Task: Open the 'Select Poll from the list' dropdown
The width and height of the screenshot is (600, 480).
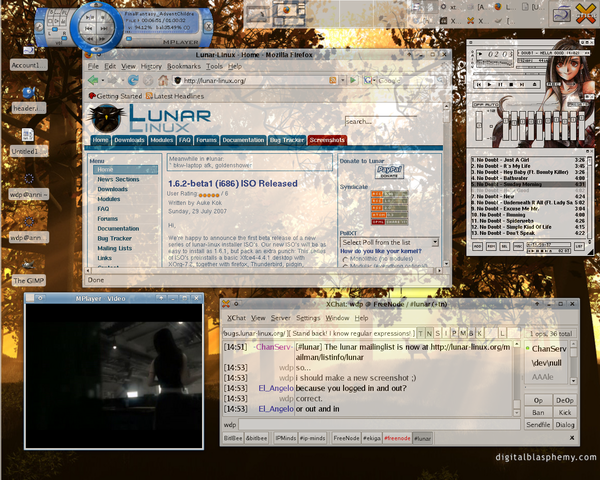Action: click(389, 242)
